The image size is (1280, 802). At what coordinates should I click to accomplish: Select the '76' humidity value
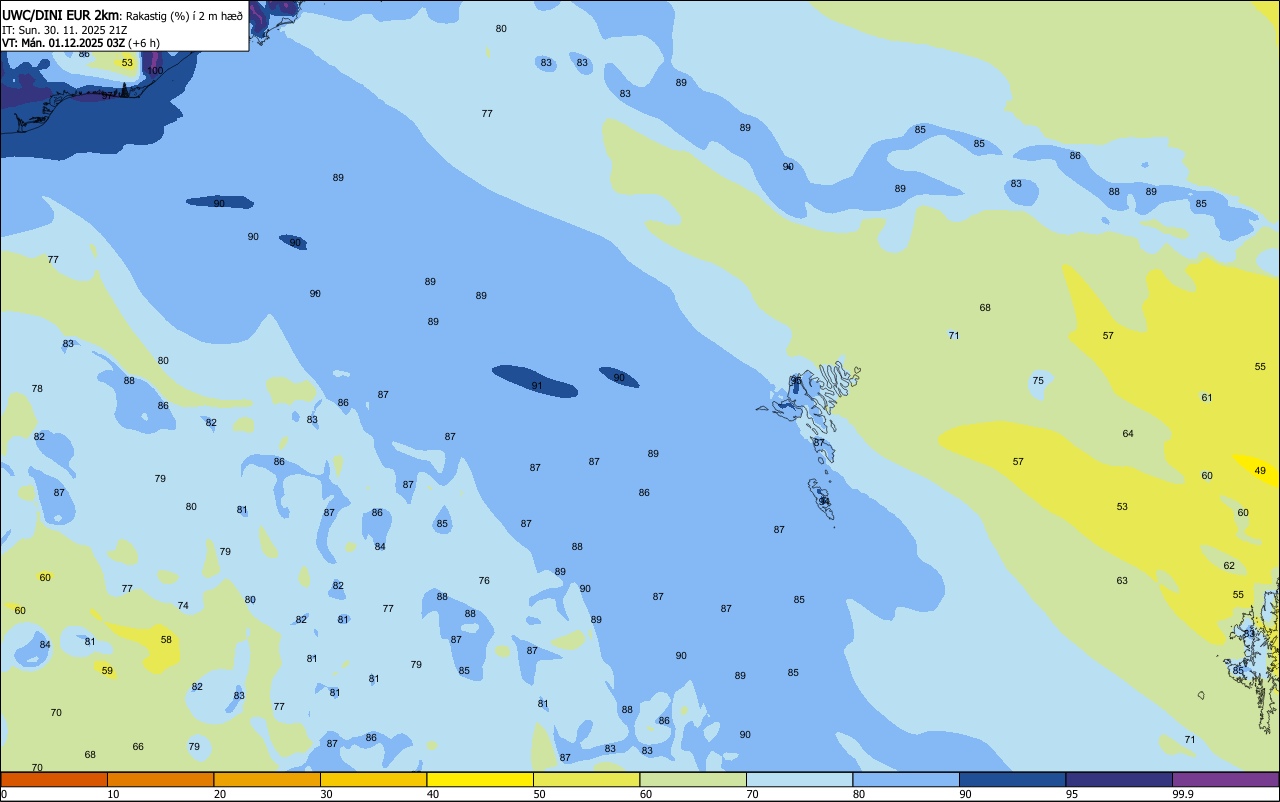[484, 581]
